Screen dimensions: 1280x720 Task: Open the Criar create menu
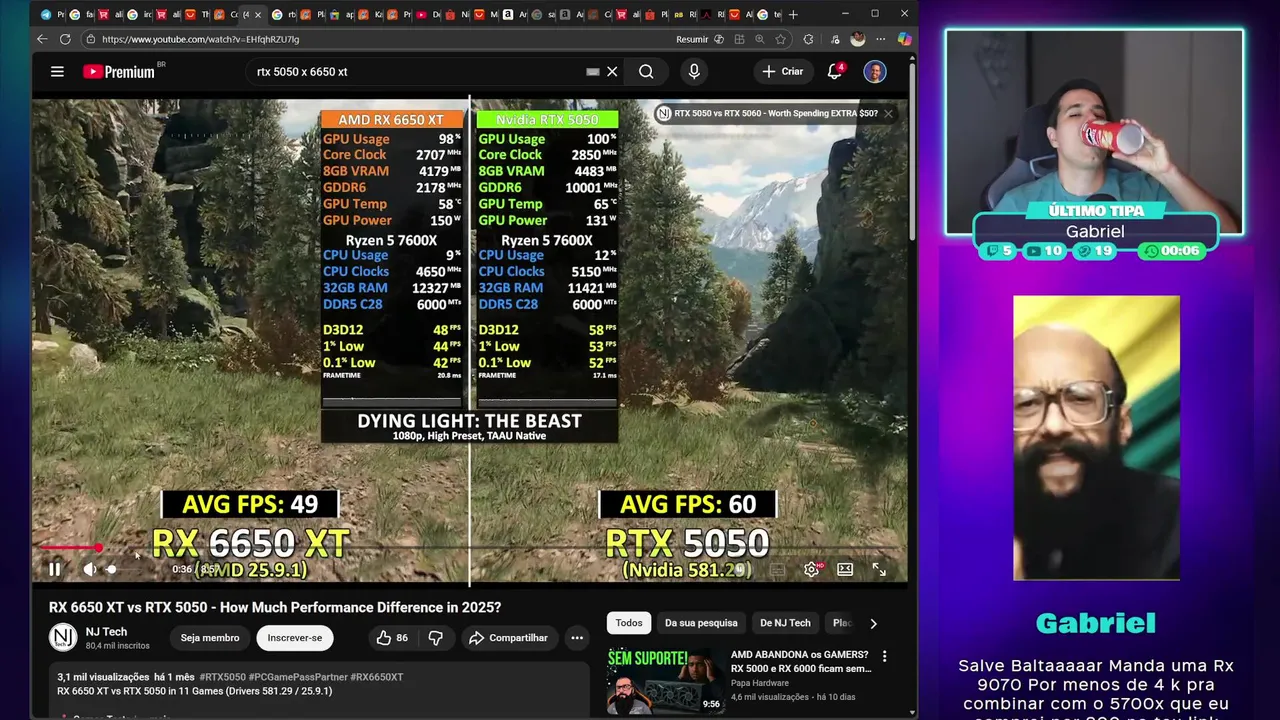coord(783,72)
